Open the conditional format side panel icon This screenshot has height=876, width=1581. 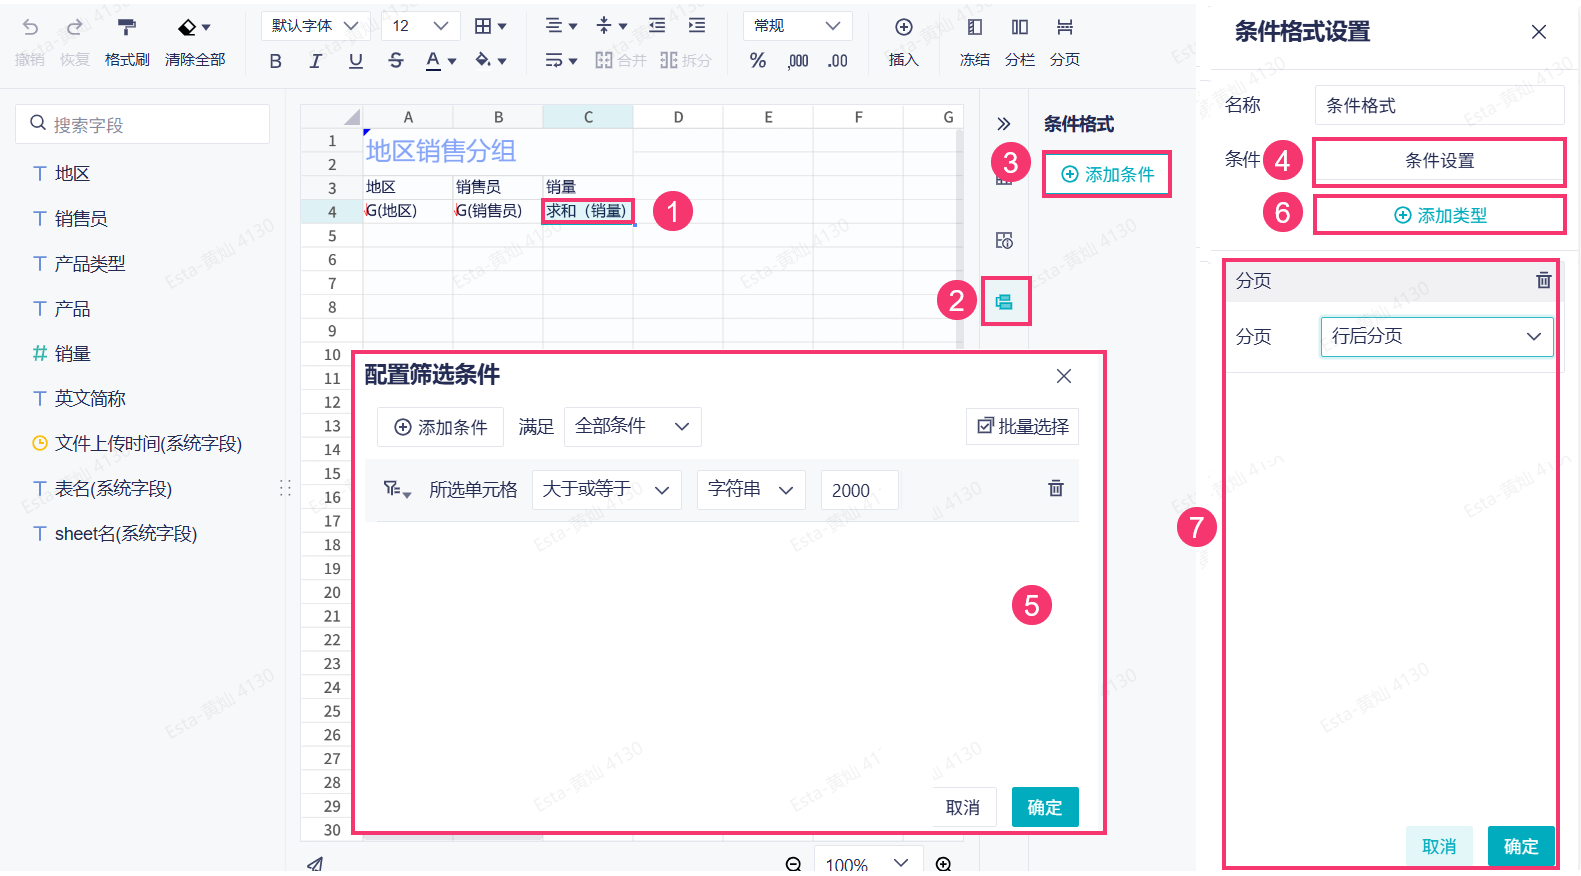pyautogui.click(x=1005, y=302)
